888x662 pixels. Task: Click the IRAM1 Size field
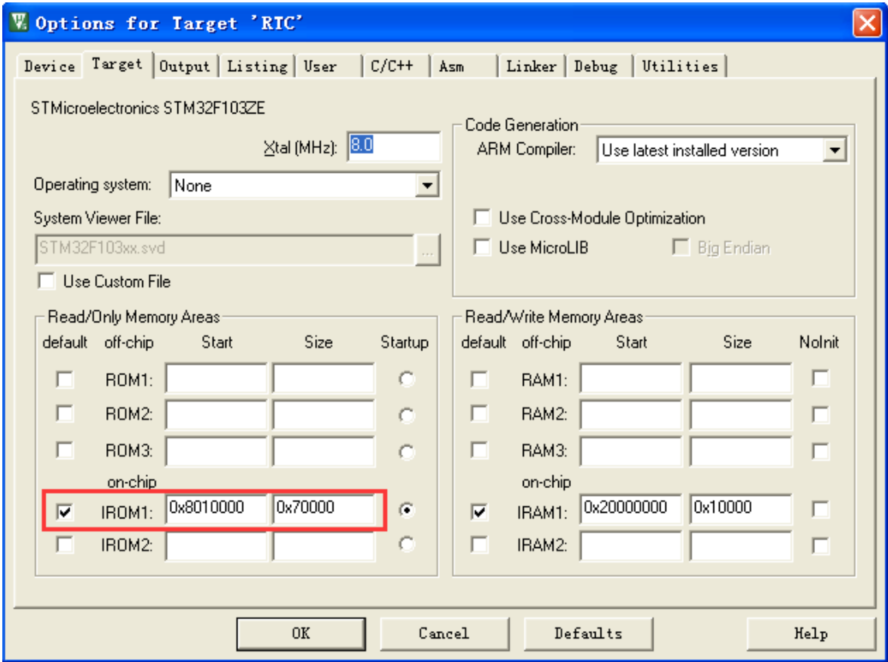click(740, 508)
